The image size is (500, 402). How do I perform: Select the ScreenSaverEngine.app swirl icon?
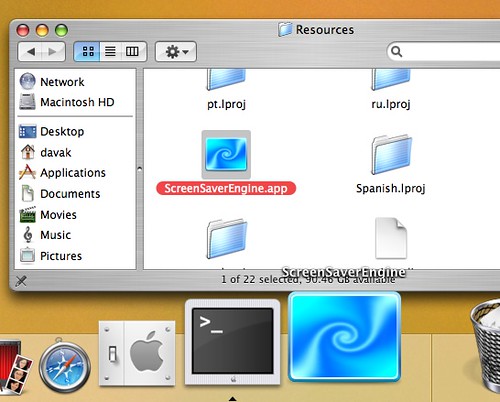point(226,155)
